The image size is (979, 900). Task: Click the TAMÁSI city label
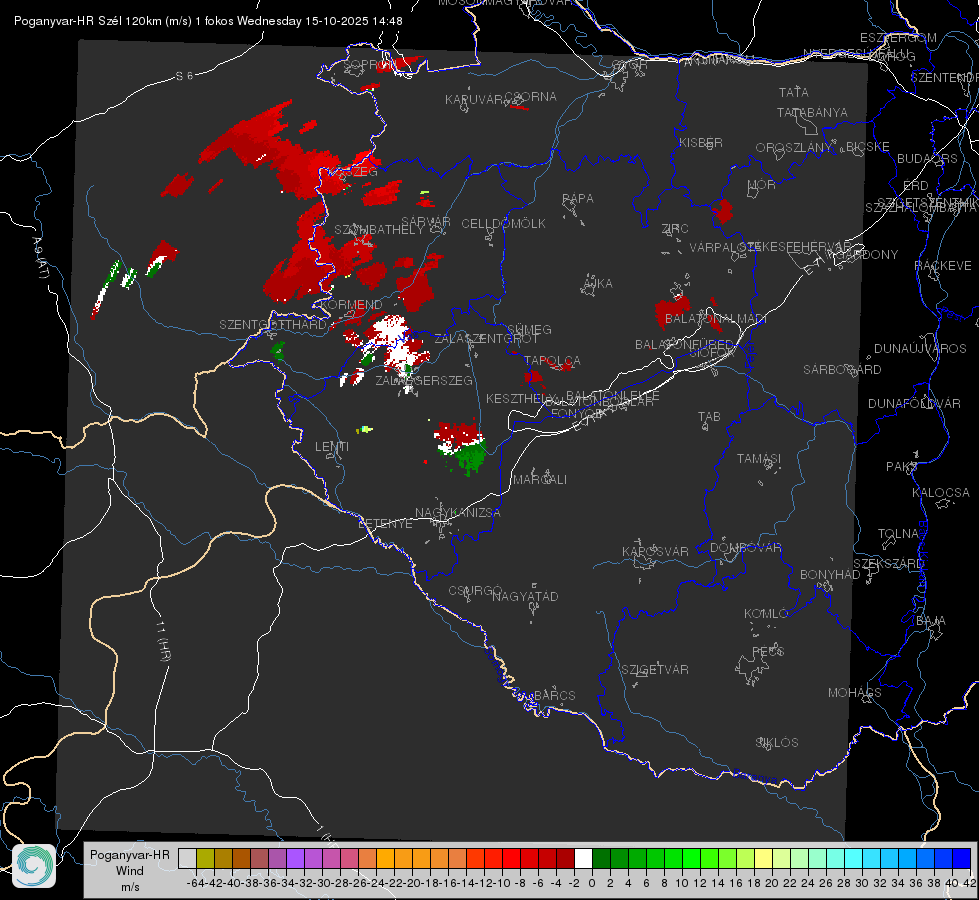759,459
